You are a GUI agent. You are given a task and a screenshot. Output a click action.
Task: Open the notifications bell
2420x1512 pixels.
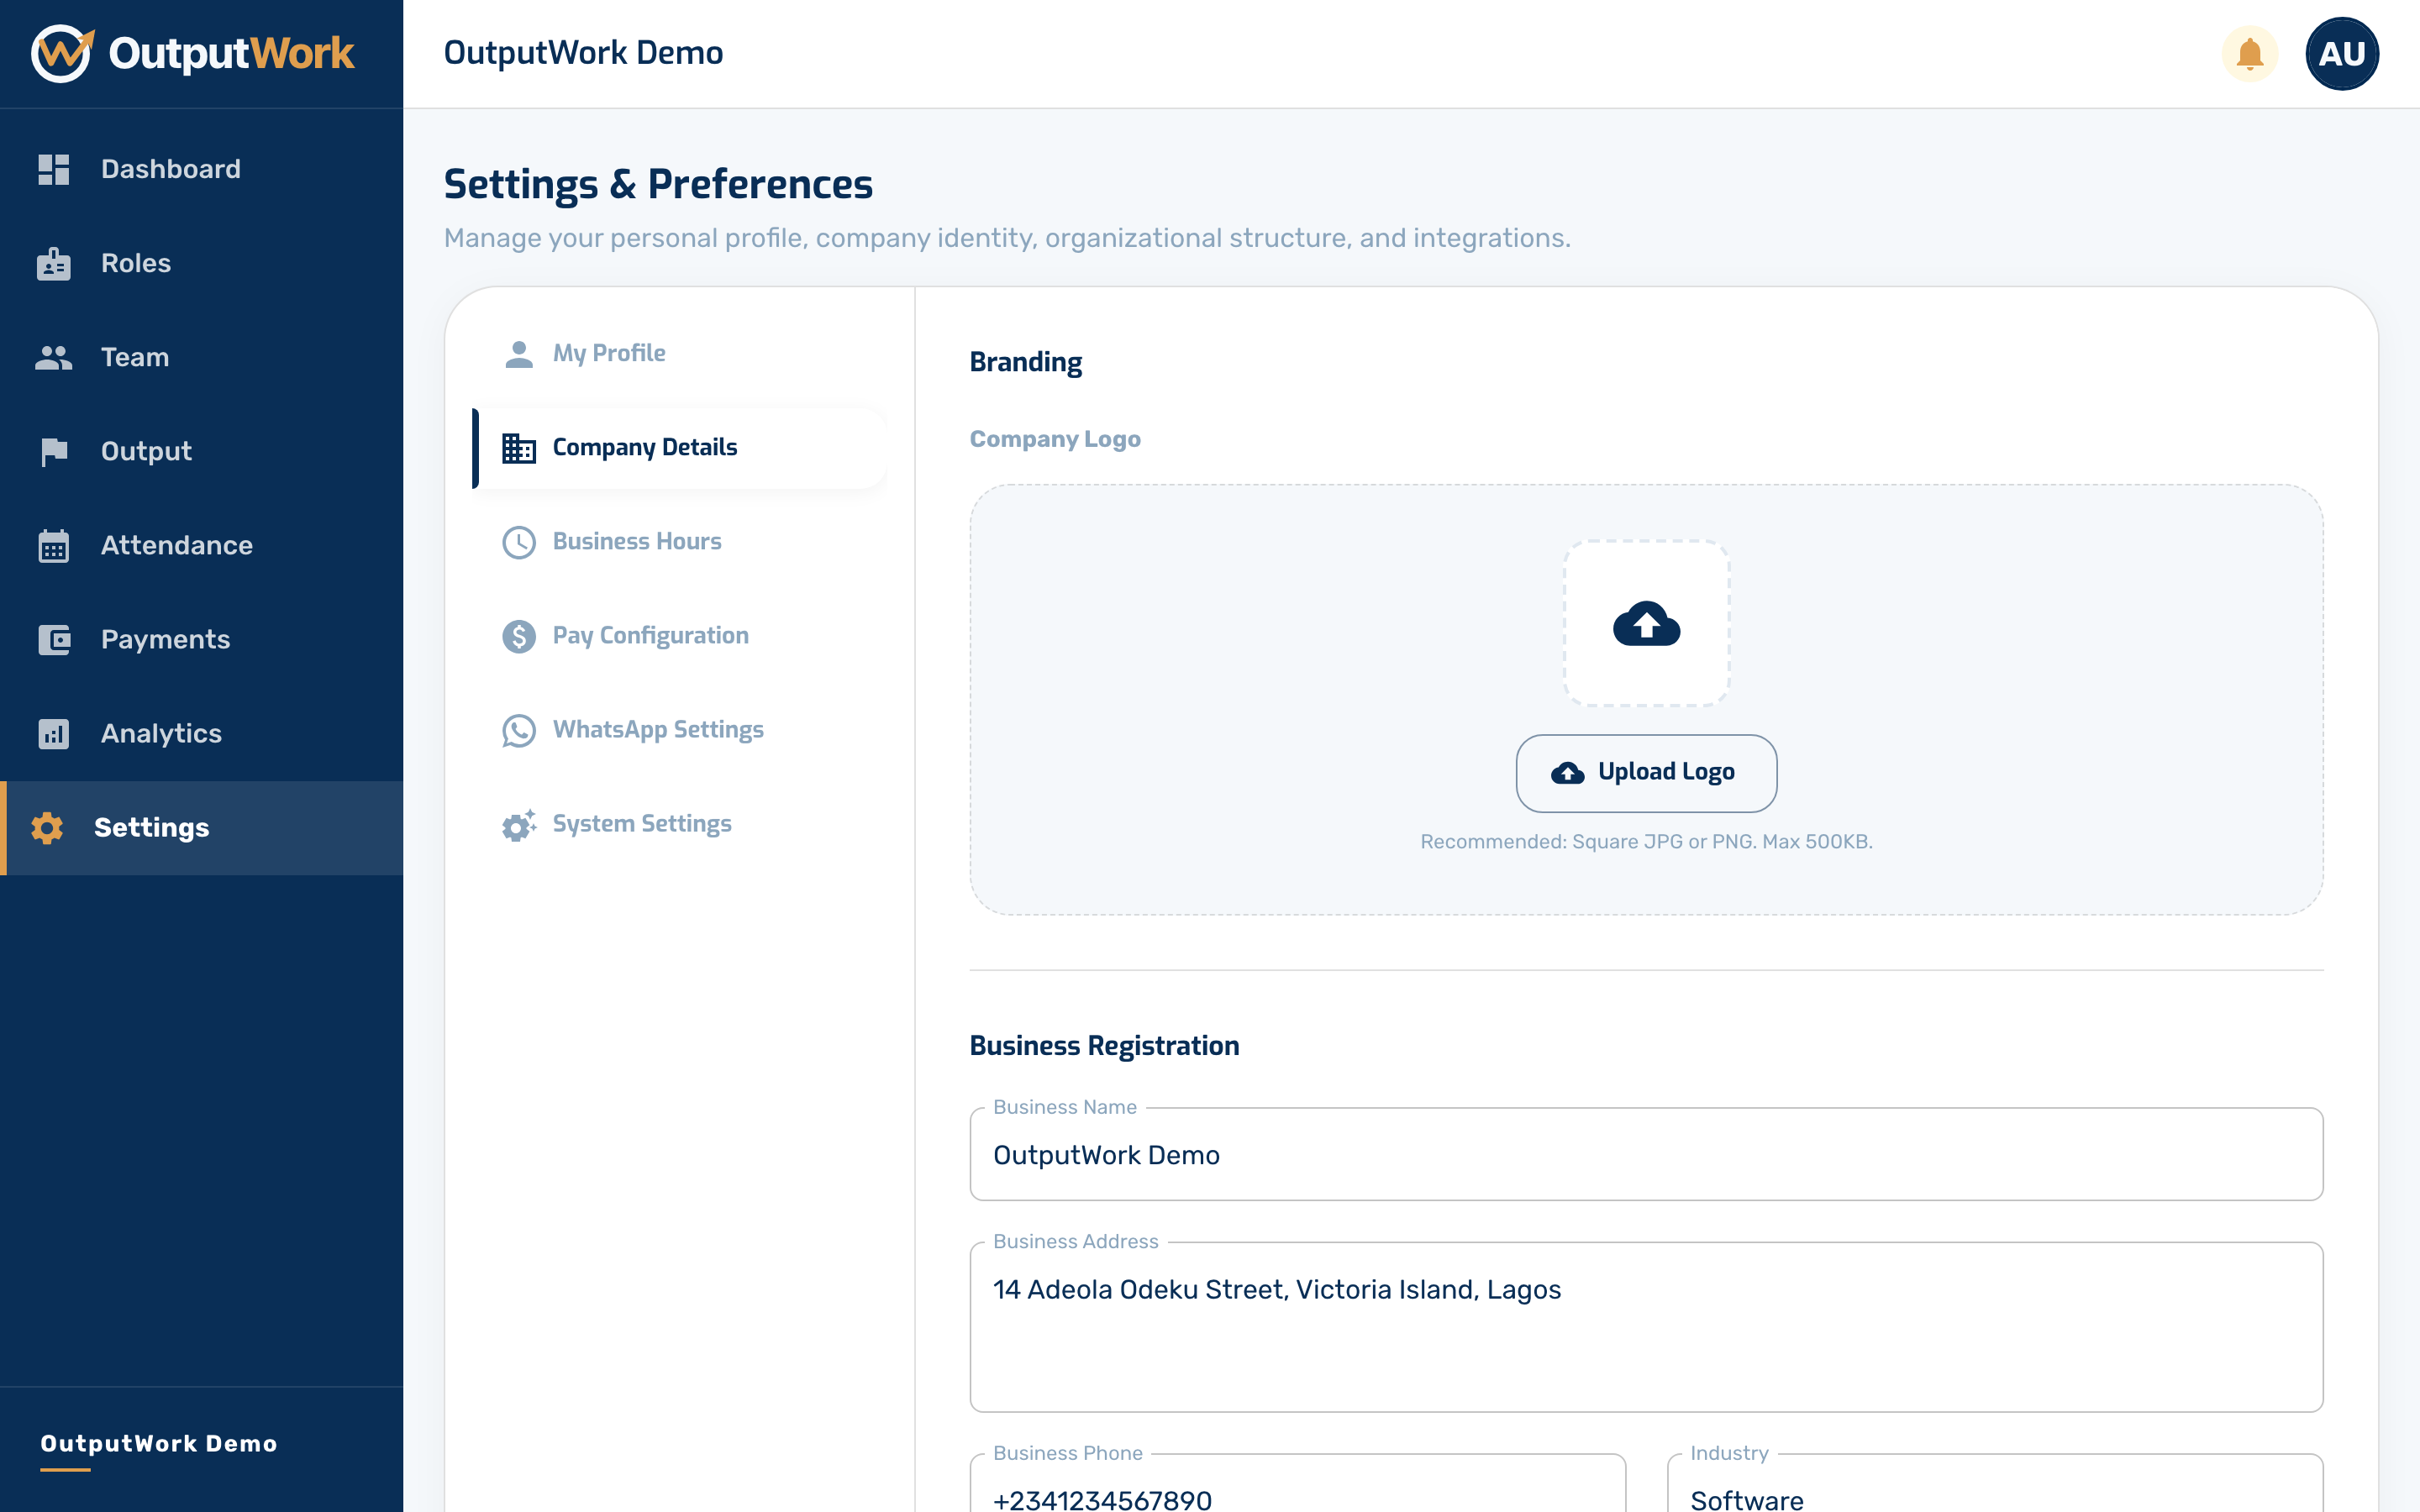(x=2249, y=53)
